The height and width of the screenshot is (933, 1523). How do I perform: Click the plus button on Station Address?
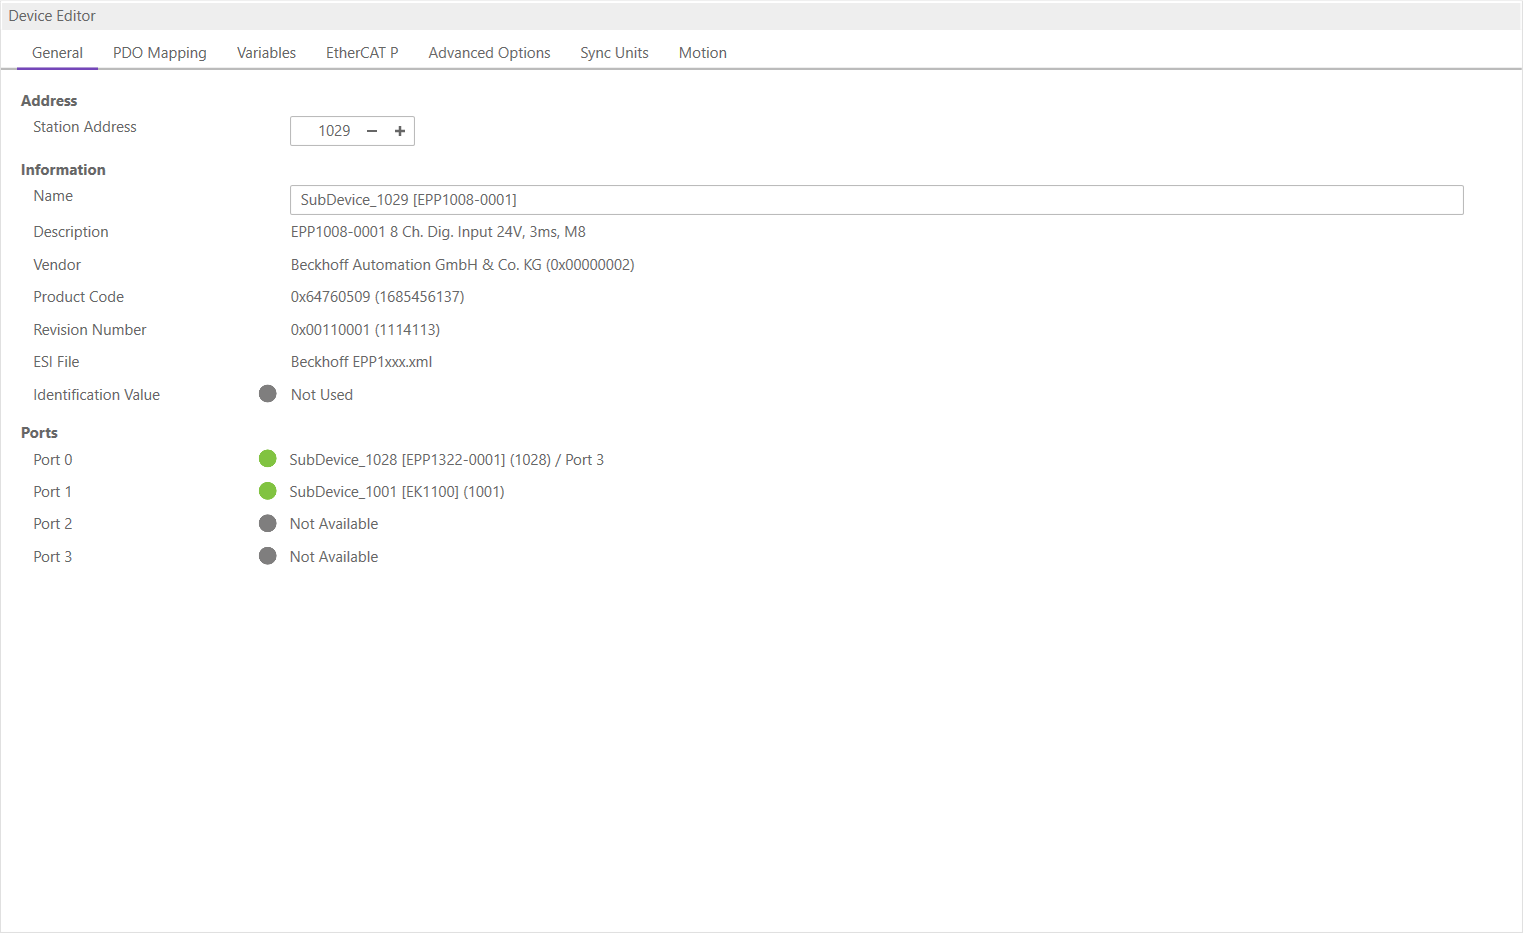(400, 131)
